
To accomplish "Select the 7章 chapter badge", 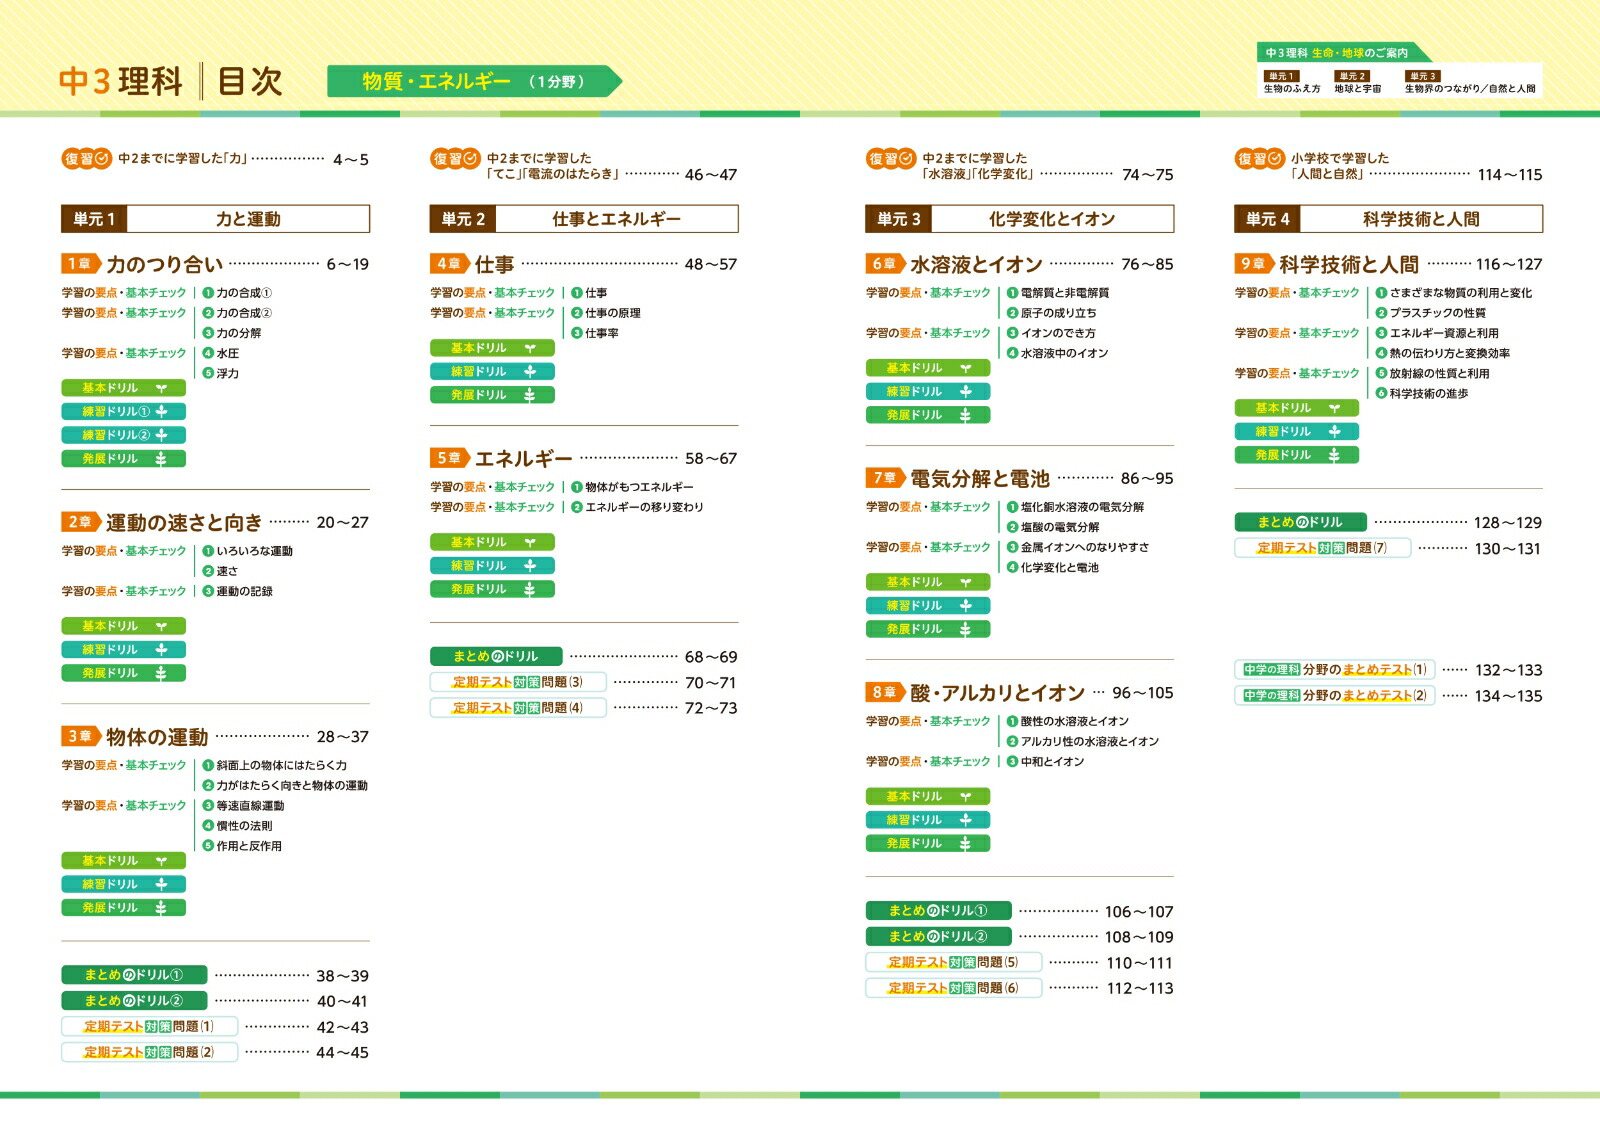I will point(885,478).
